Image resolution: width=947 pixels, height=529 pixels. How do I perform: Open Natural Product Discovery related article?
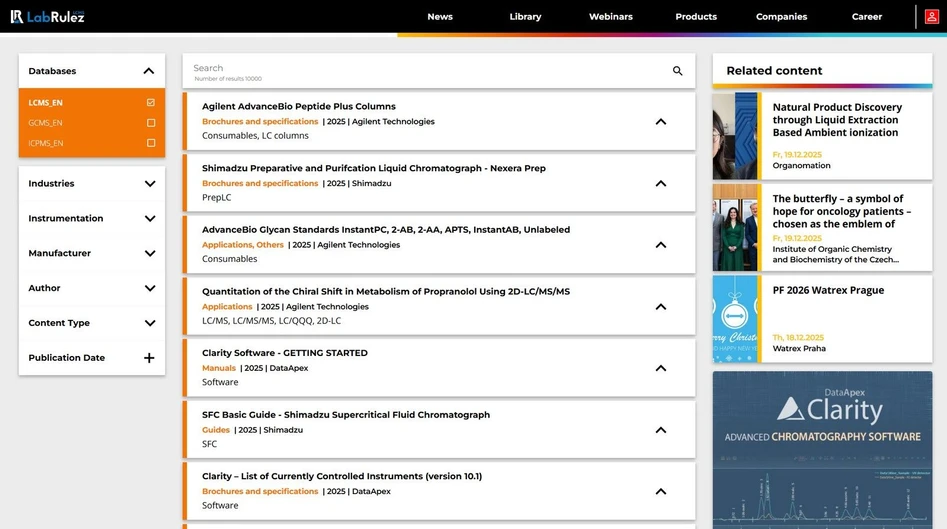837,119
